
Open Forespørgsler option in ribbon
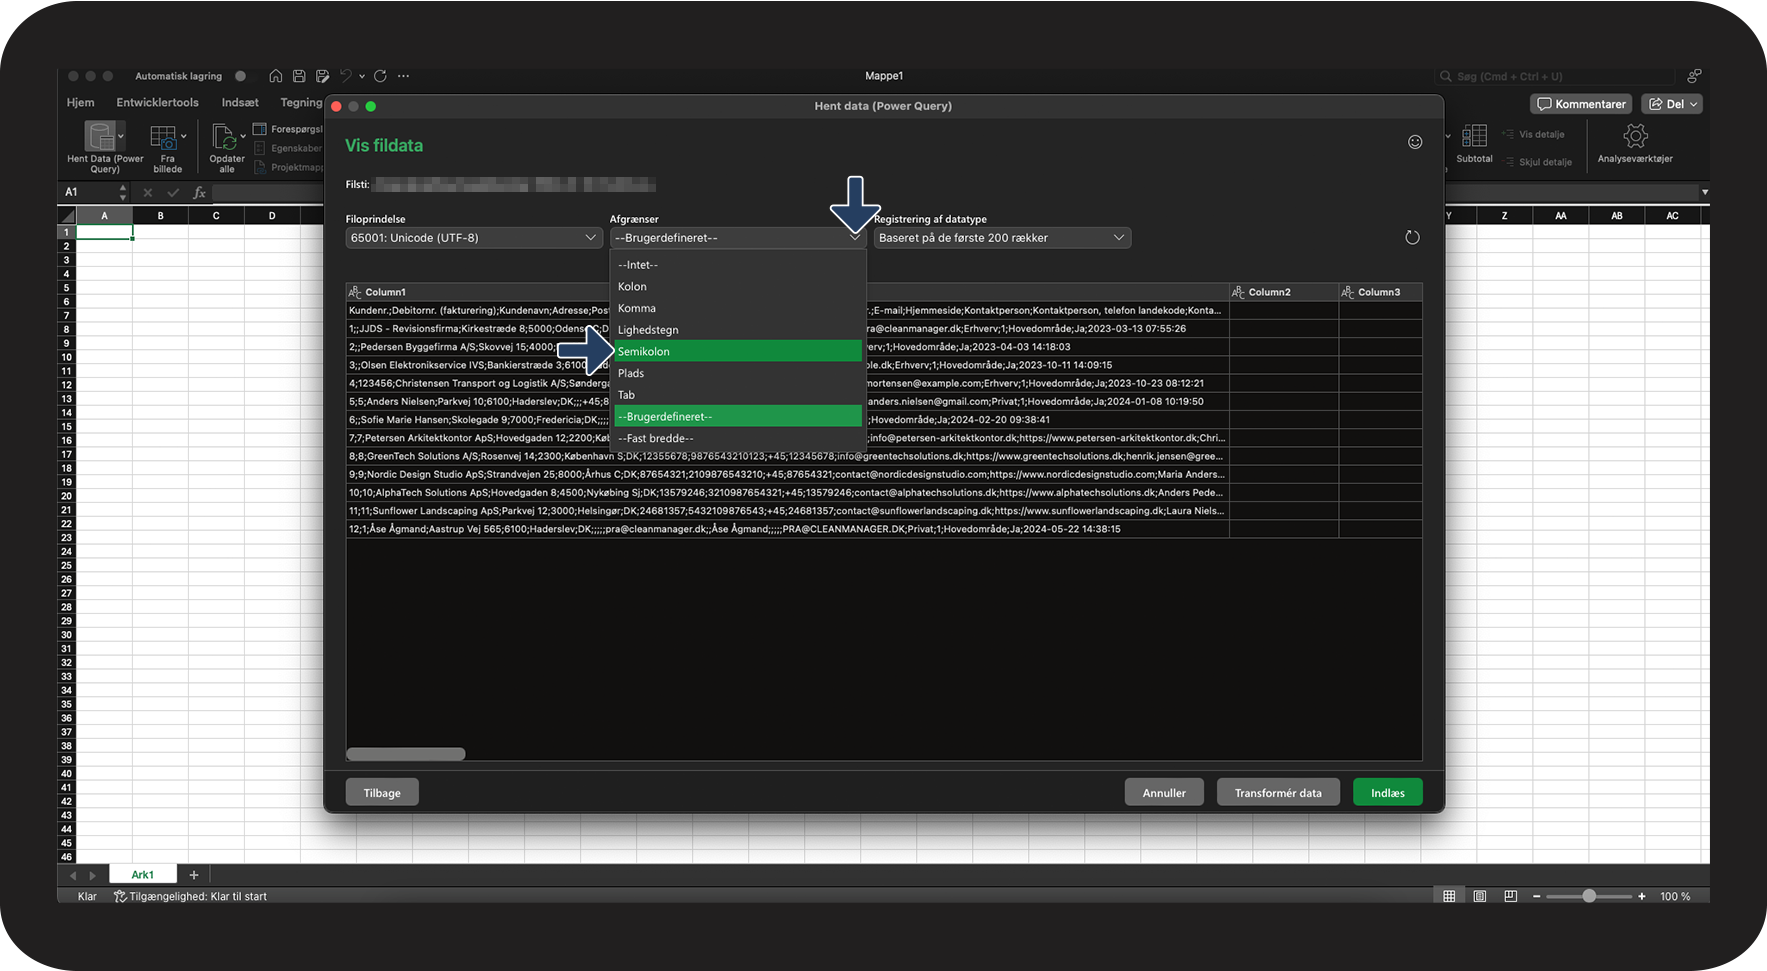[x=288, y=129]
